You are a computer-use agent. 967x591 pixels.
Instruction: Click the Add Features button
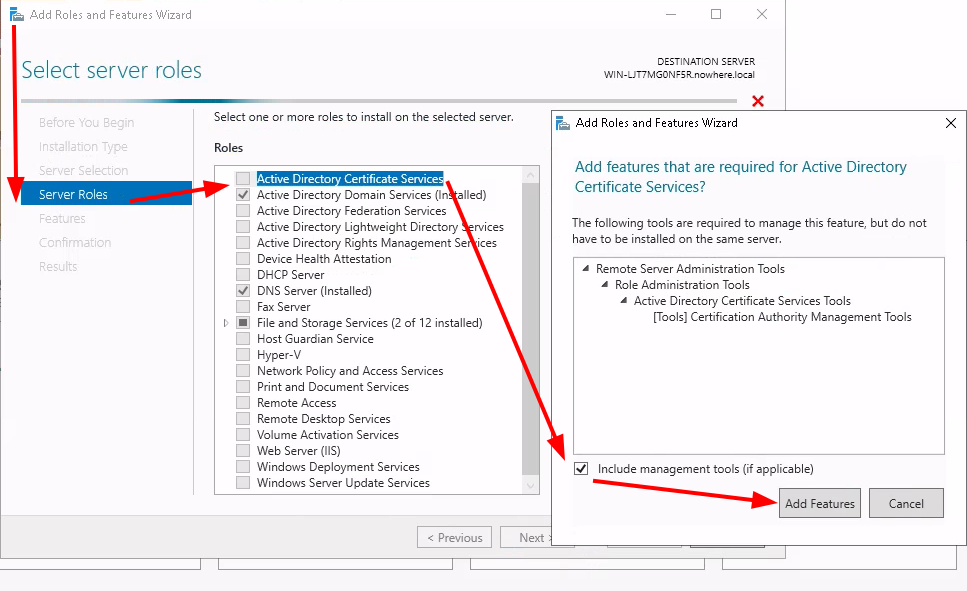(x=820, y=503)
